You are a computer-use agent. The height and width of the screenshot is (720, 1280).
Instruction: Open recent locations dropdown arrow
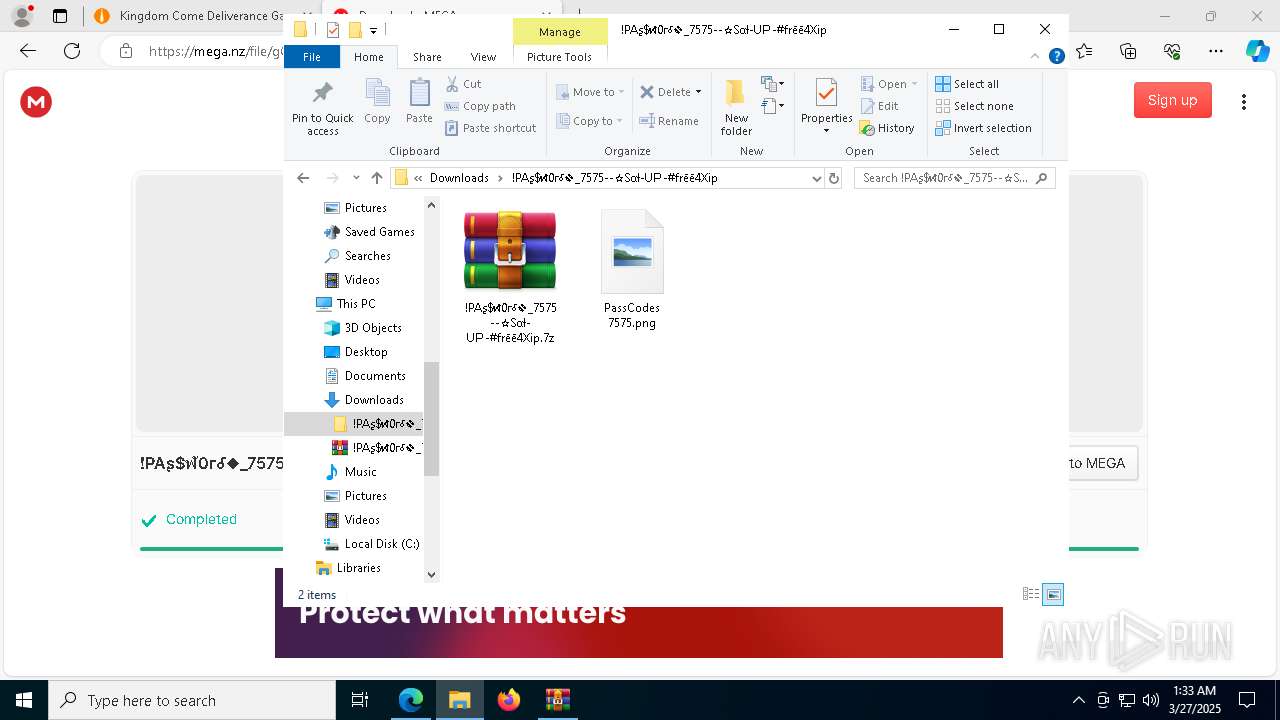tap(356, 178)
